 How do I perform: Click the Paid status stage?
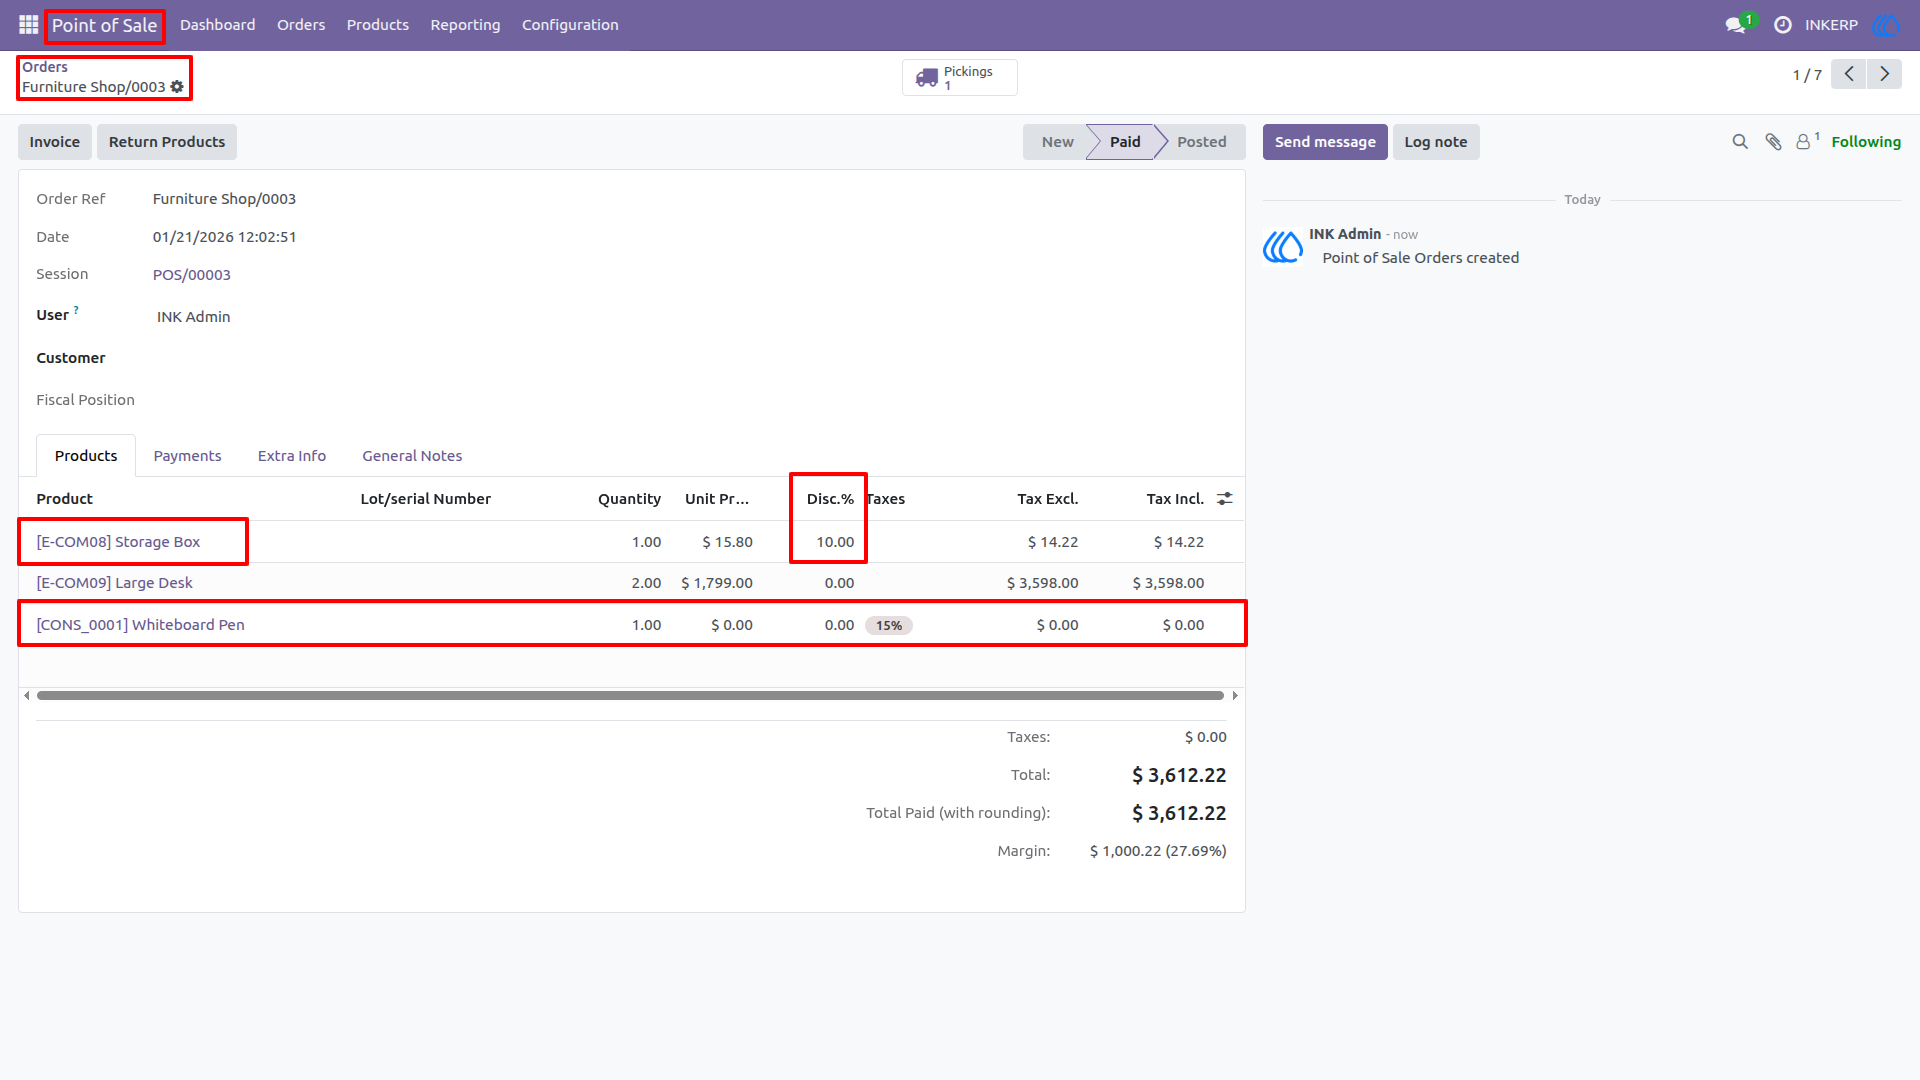(1125, 142)
